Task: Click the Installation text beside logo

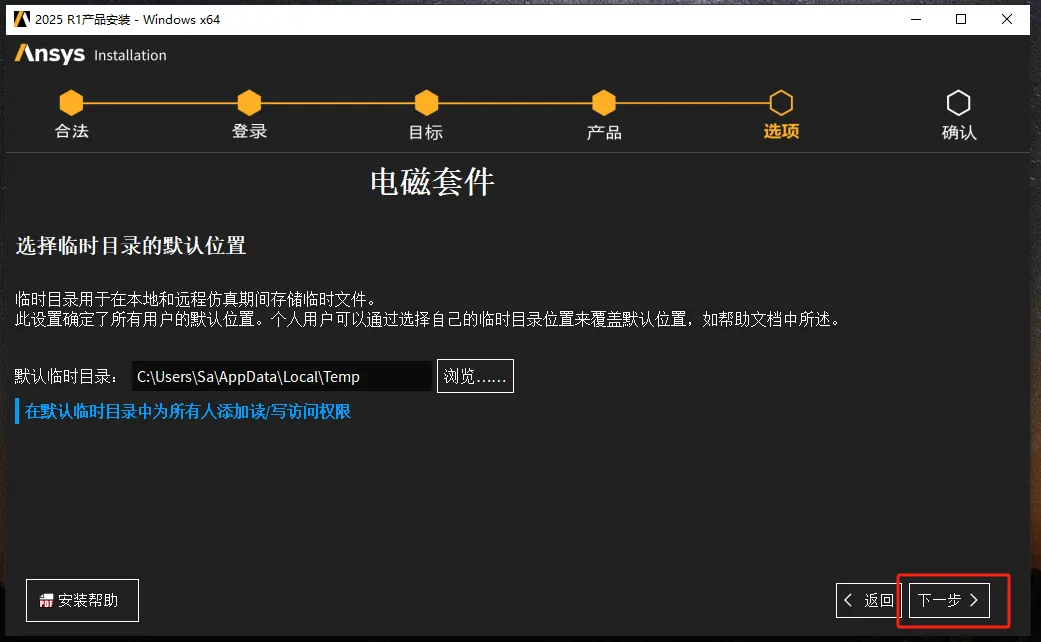Action: click(x=130, y=55)
